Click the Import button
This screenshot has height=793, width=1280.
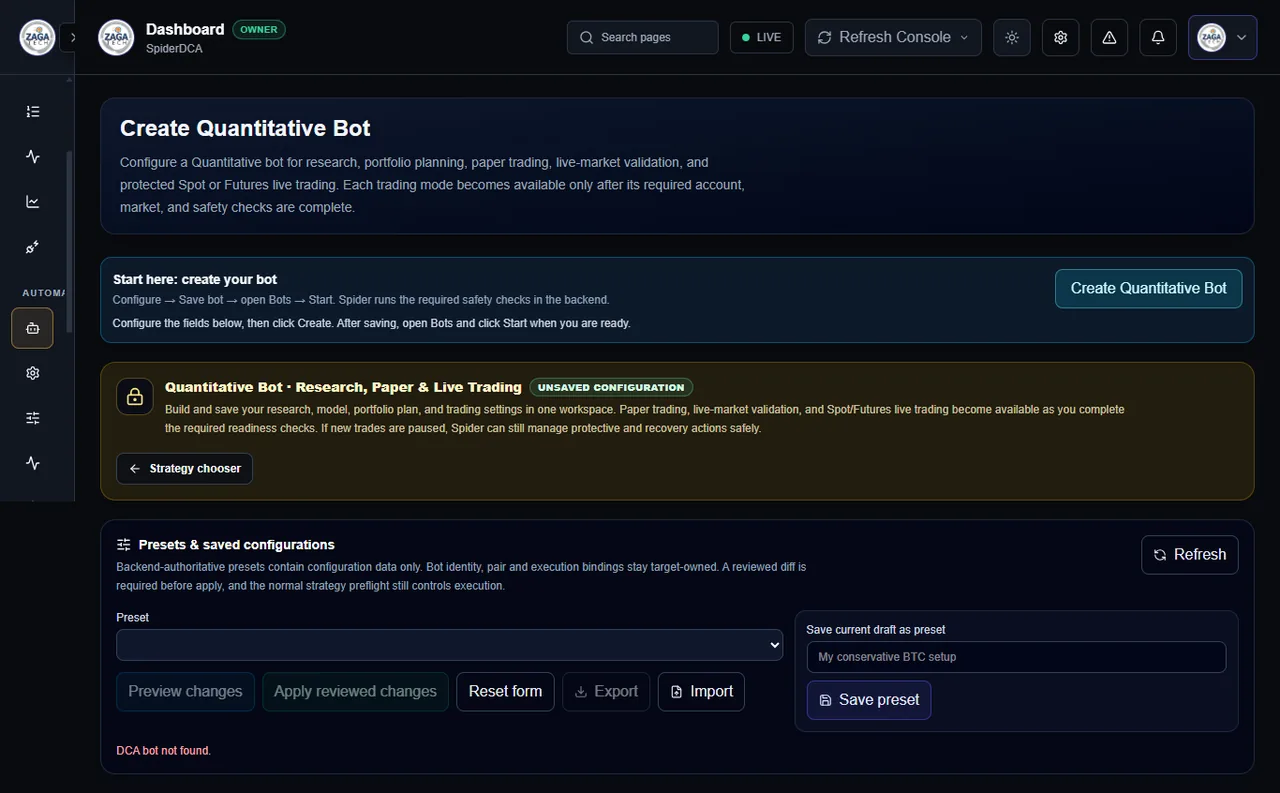tap(701, 692)
